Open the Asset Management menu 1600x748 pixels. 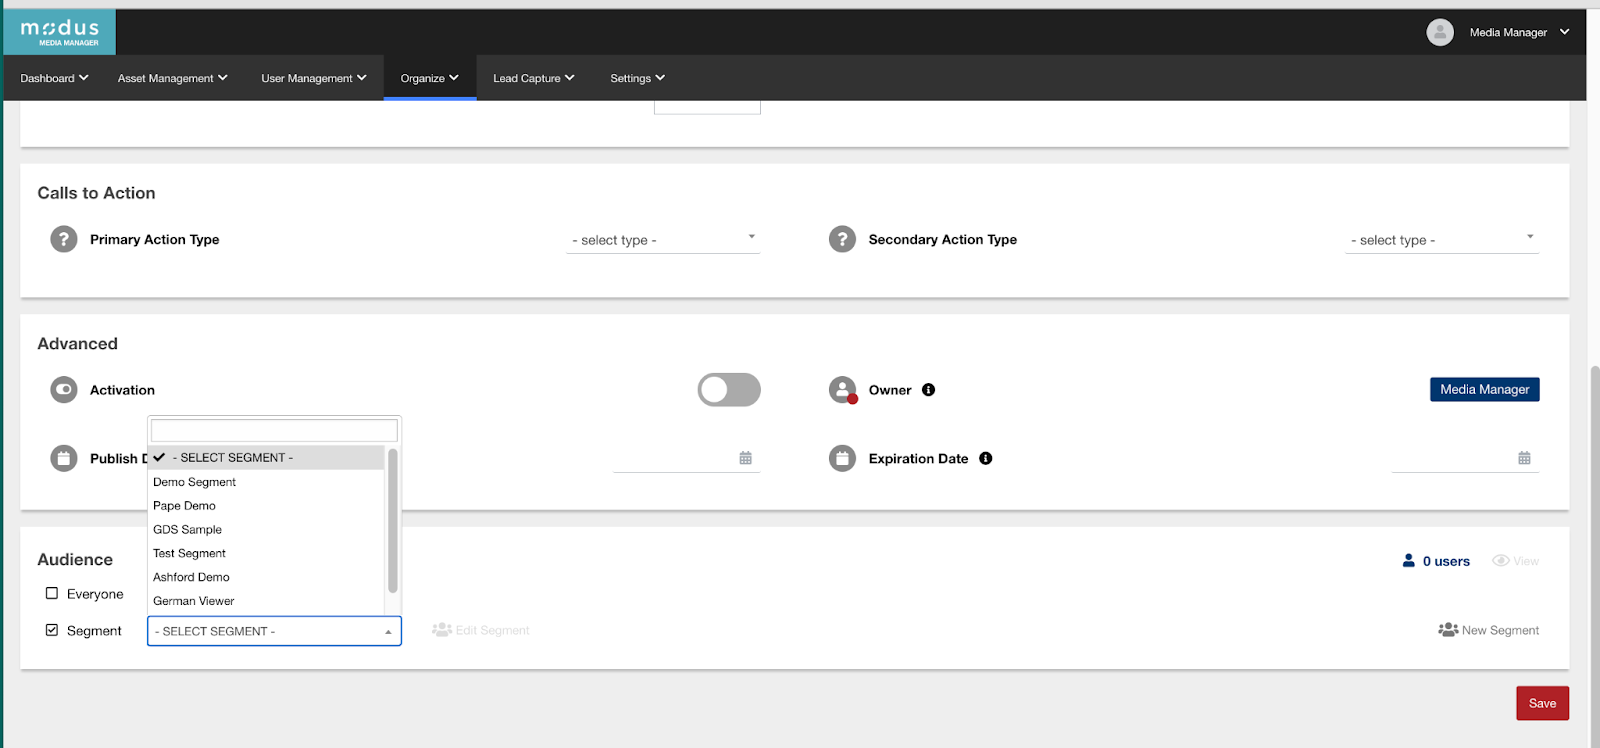pos(172,78)
